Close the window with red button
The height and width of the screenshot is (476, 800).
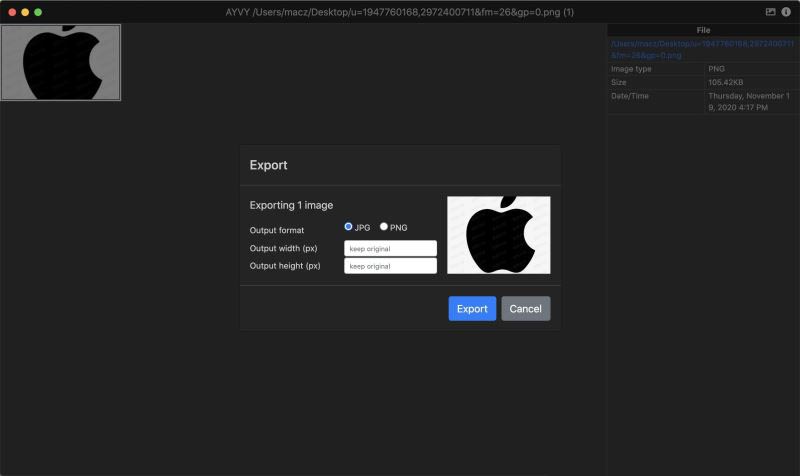point(12,12)
